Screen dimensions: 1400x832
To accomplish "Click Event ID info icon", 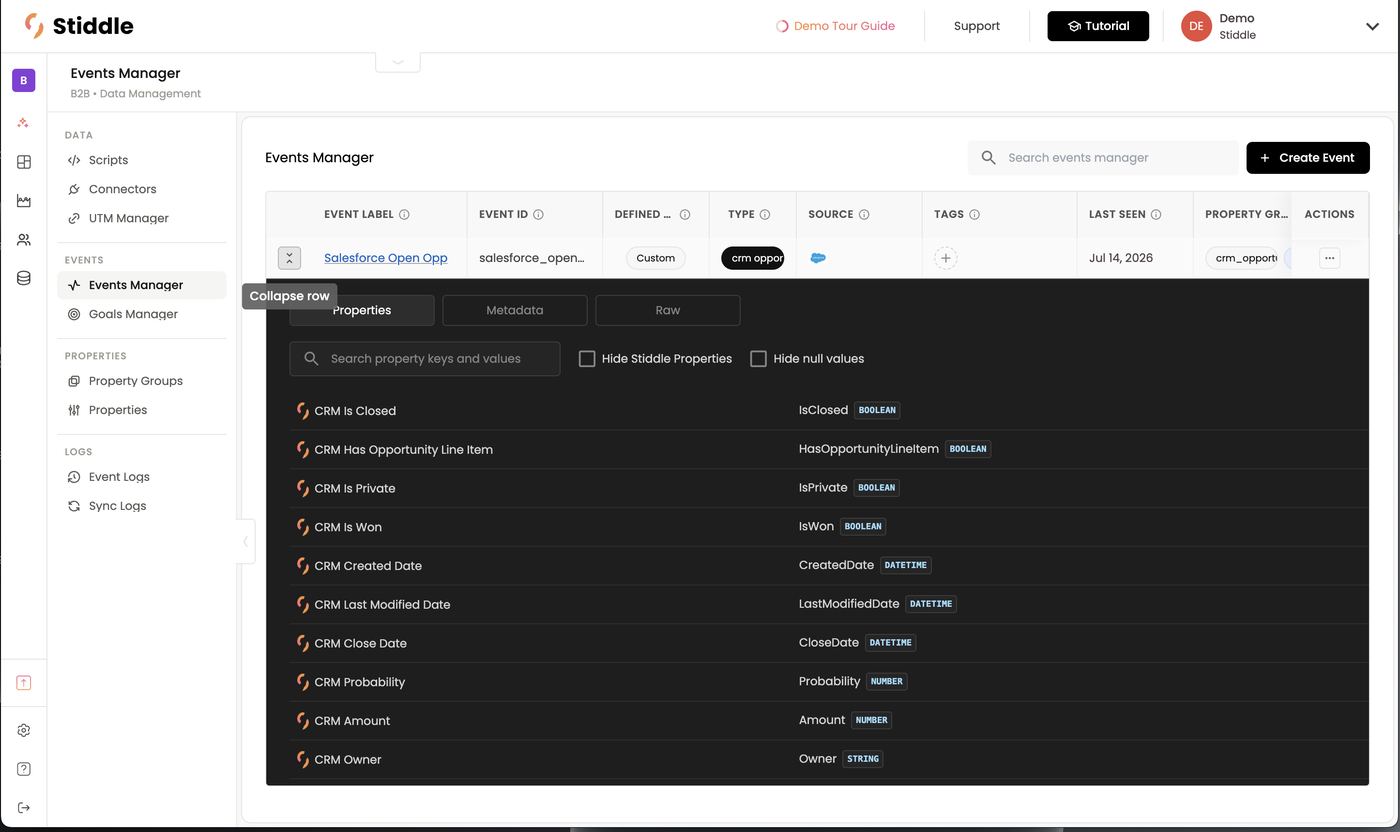I will tap(538, 214).
